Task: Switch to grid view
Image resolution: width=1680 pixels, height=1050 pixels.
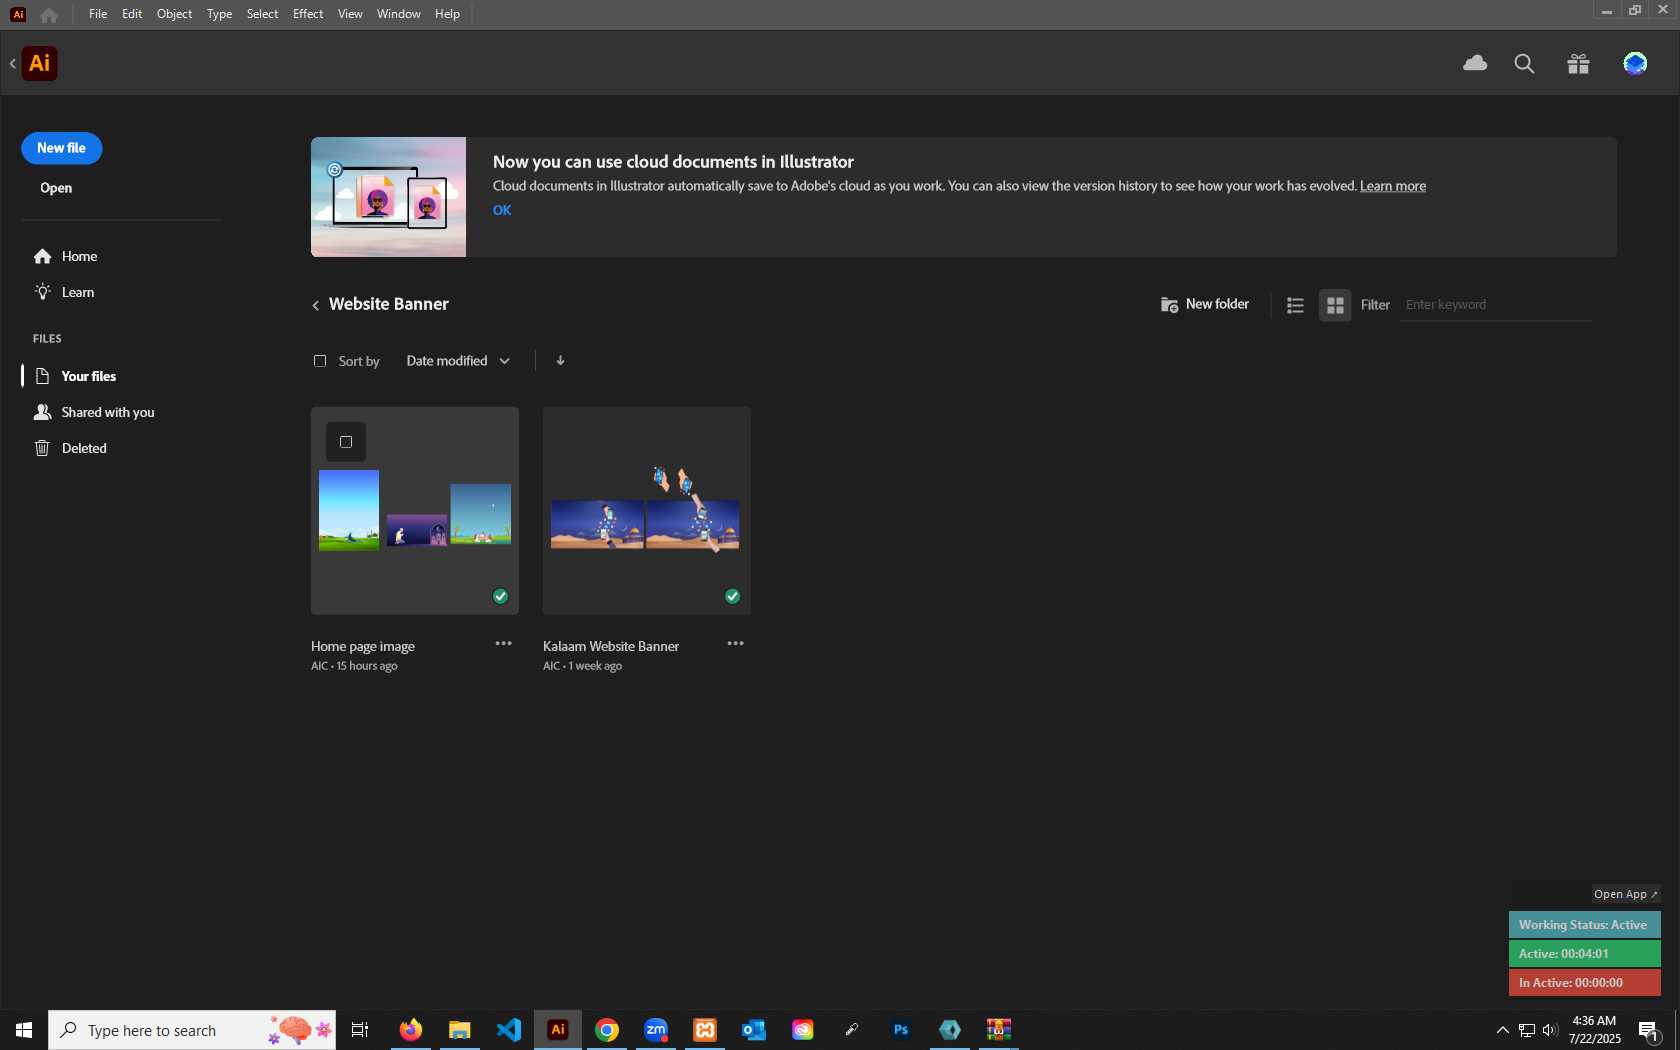Action: click(1335, 305)
